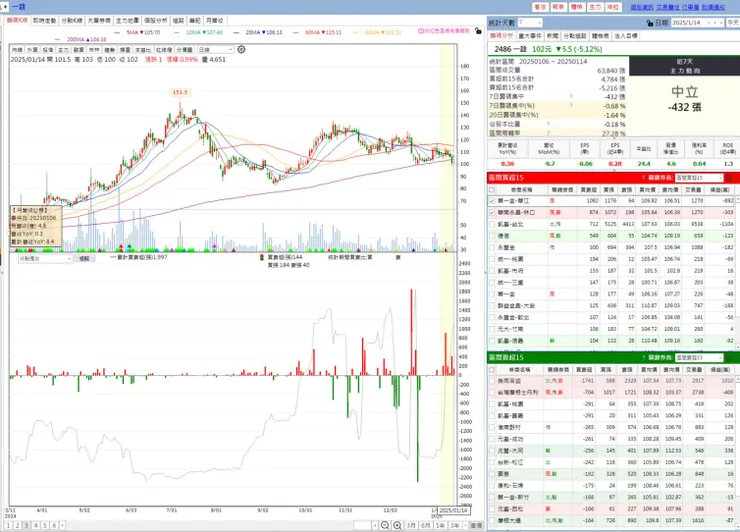
Task: Toggle the lock icon above the price chart
Action: tap(478, 31)
